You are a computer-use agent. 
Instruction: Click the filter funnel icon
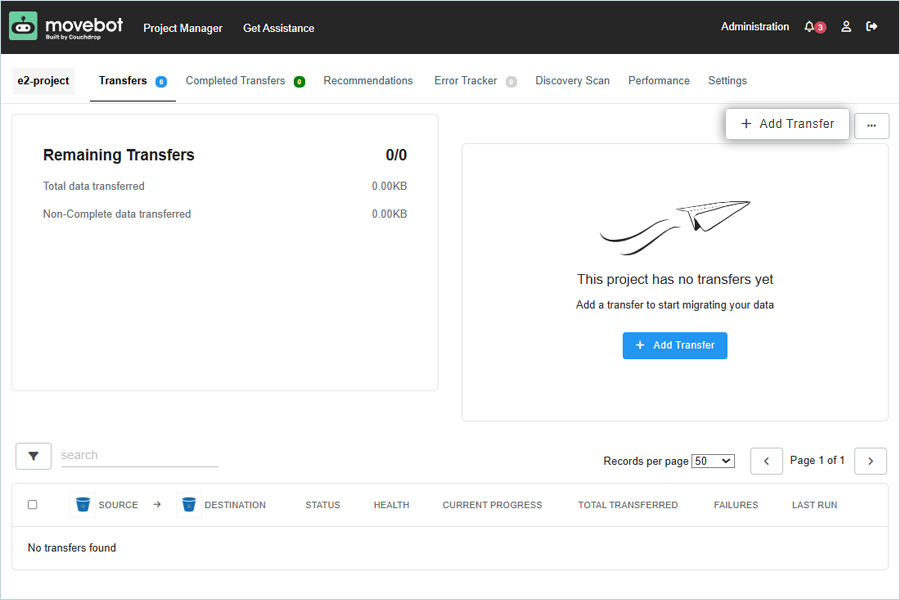point(34,456)
